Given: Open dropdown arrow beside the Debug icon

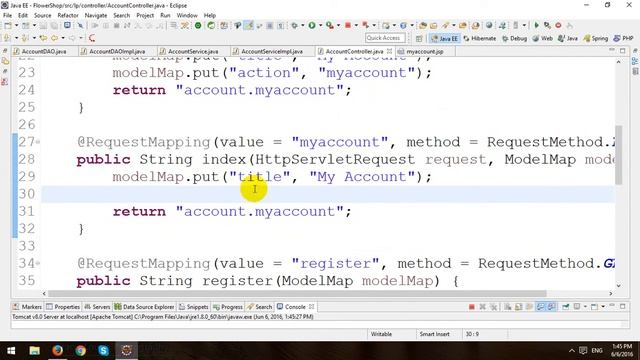Looking at the screenshot, I should (x=302, y=25).
